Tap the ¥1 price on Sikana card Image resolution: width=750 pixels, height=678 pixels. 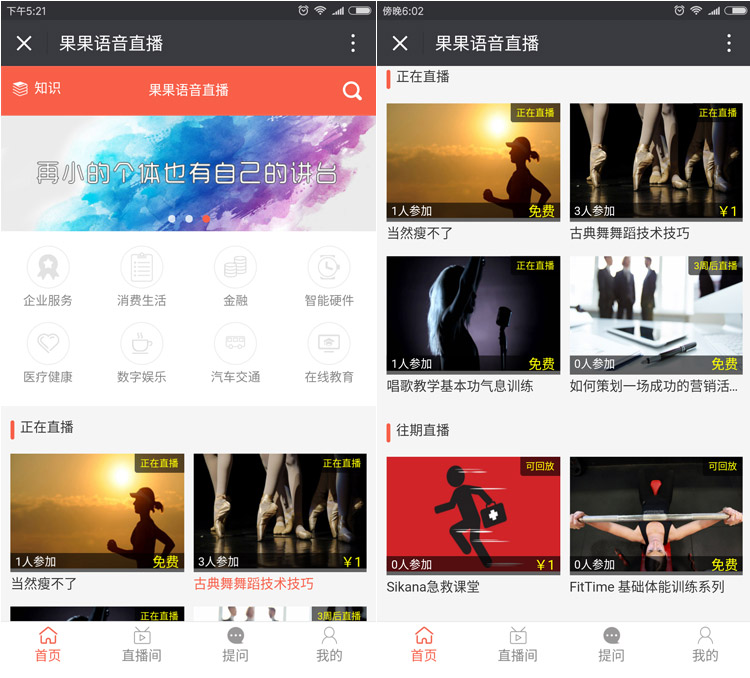click(x=545, y=565)
